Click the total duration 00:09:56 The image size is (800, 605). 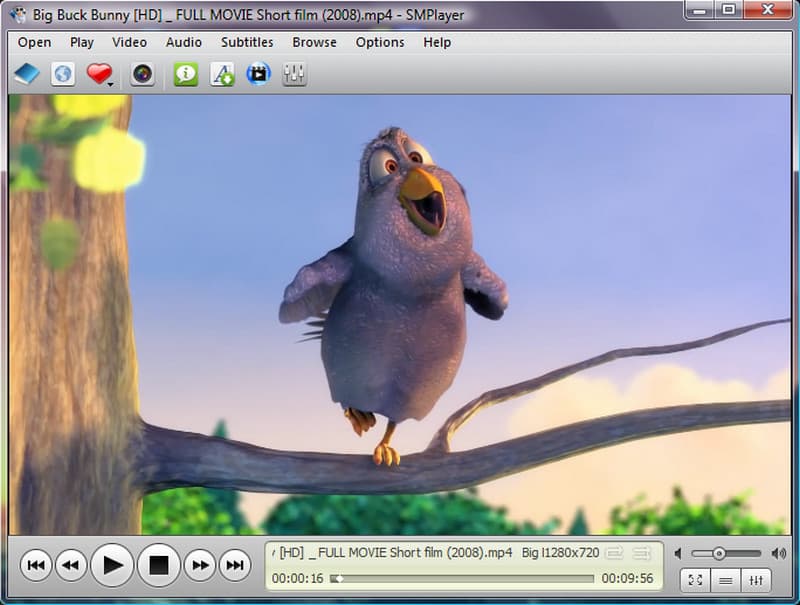[x=627, y=578]
